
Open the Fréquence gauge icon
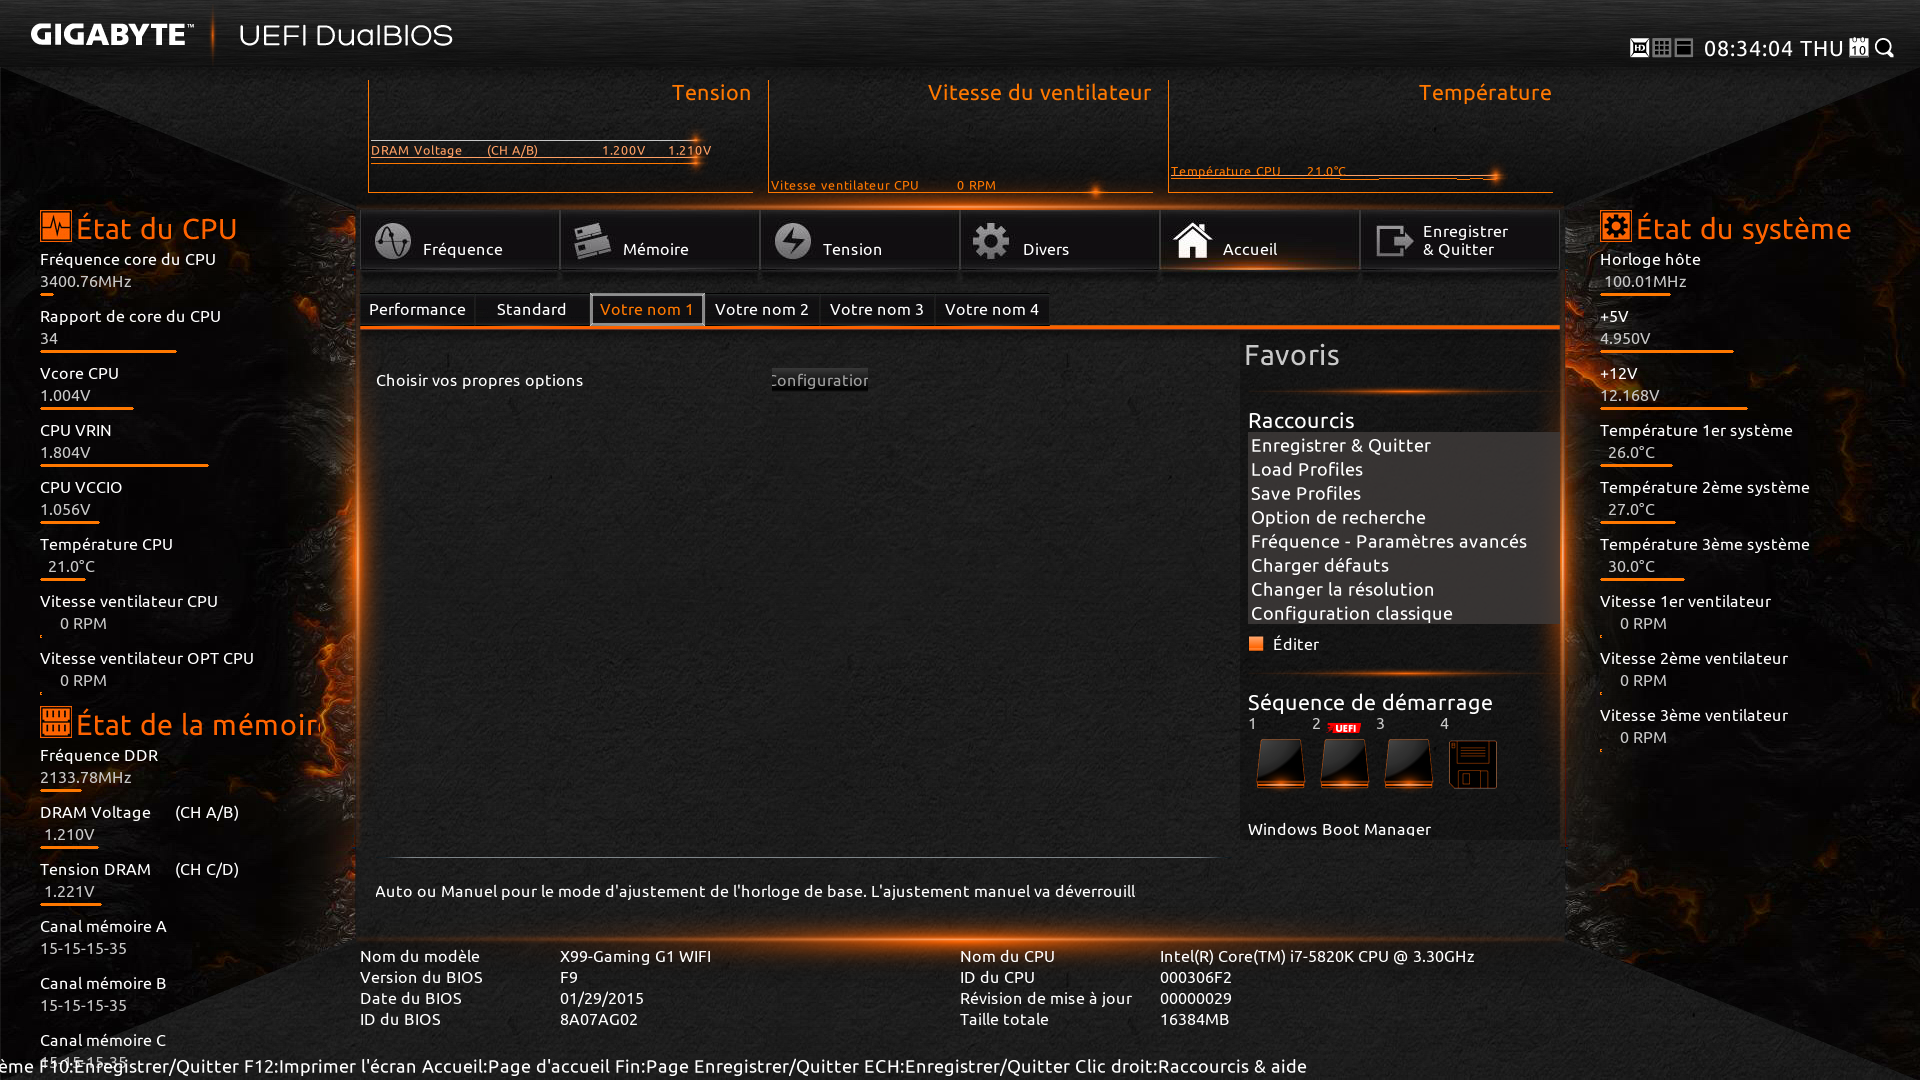coord(393,241)
